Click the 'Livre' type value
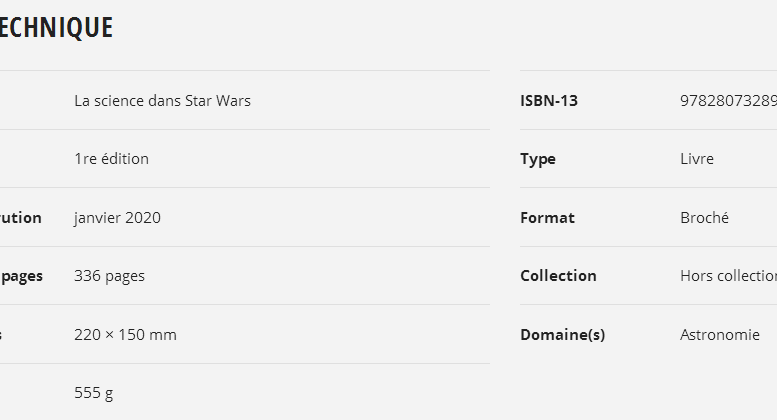 point(696,159)
